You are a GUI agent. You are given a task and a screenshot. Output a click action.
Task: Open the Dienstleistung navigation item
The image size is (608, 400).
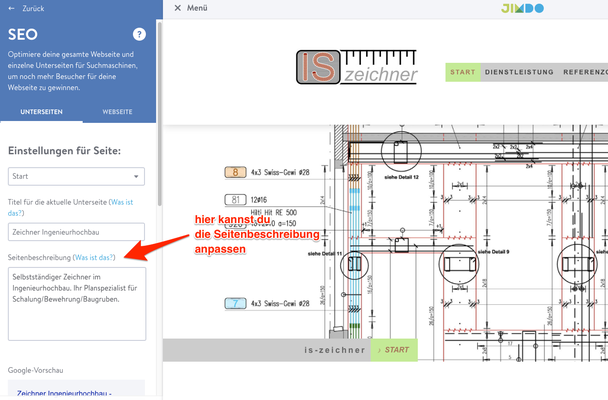point(519,73)
